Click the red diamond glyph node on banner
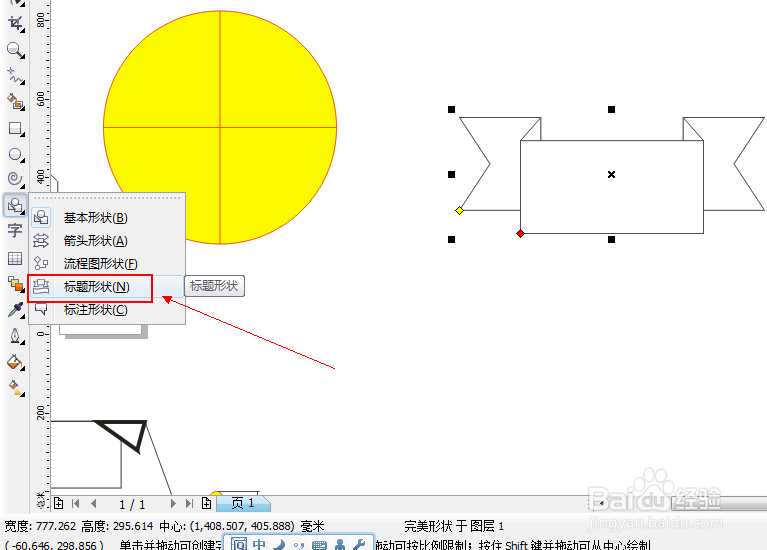The height and width of the screenshot is (550, 767). pyautogui.click(x=520, y=234)
